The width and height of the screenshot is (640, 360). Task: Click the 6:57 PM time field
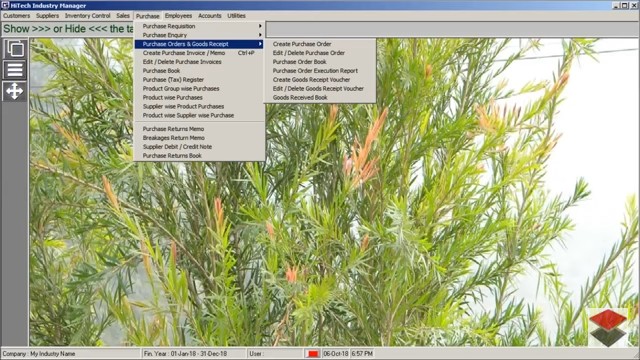coord(362,354)
